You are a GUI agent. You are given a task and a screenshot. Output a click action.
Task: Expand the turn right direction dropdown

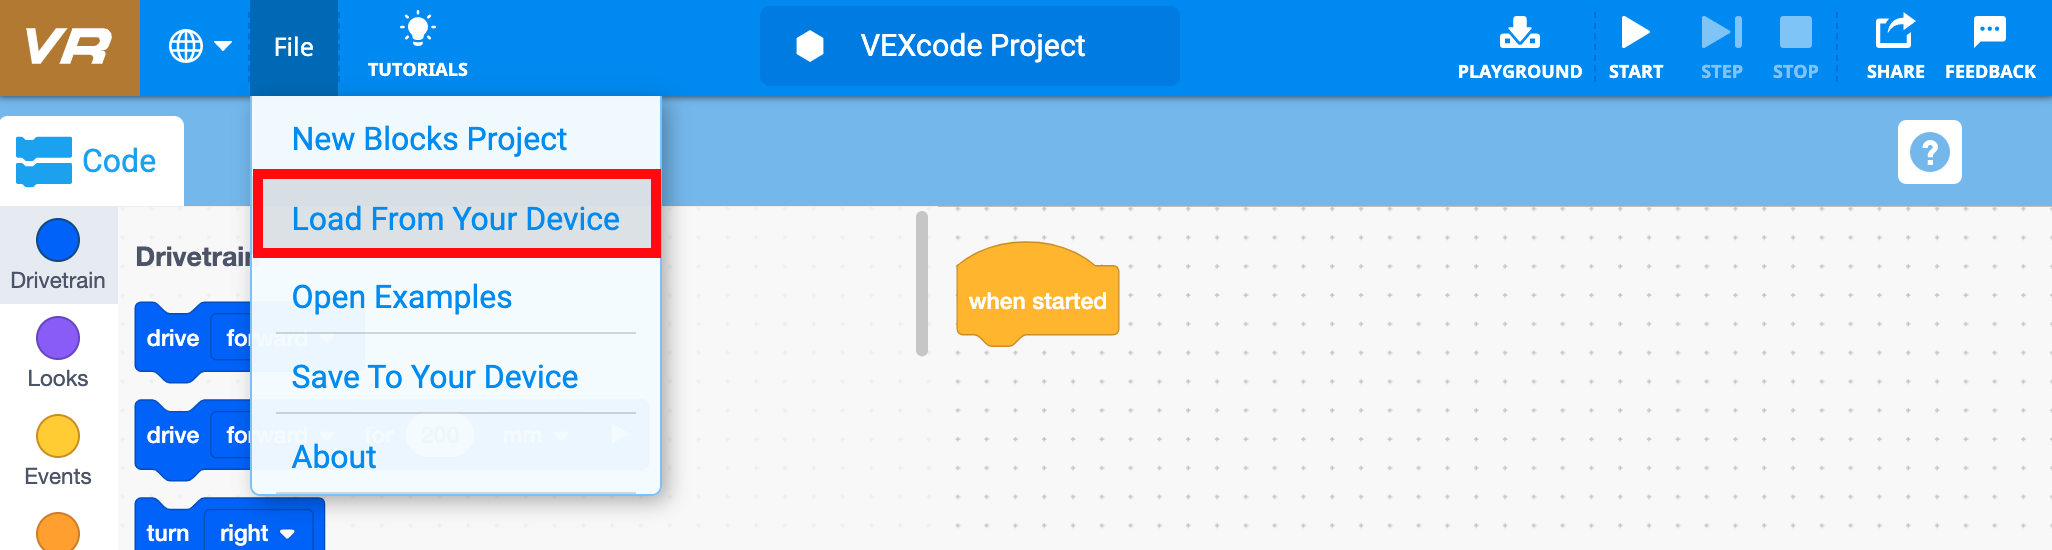[x=287, y=534]
